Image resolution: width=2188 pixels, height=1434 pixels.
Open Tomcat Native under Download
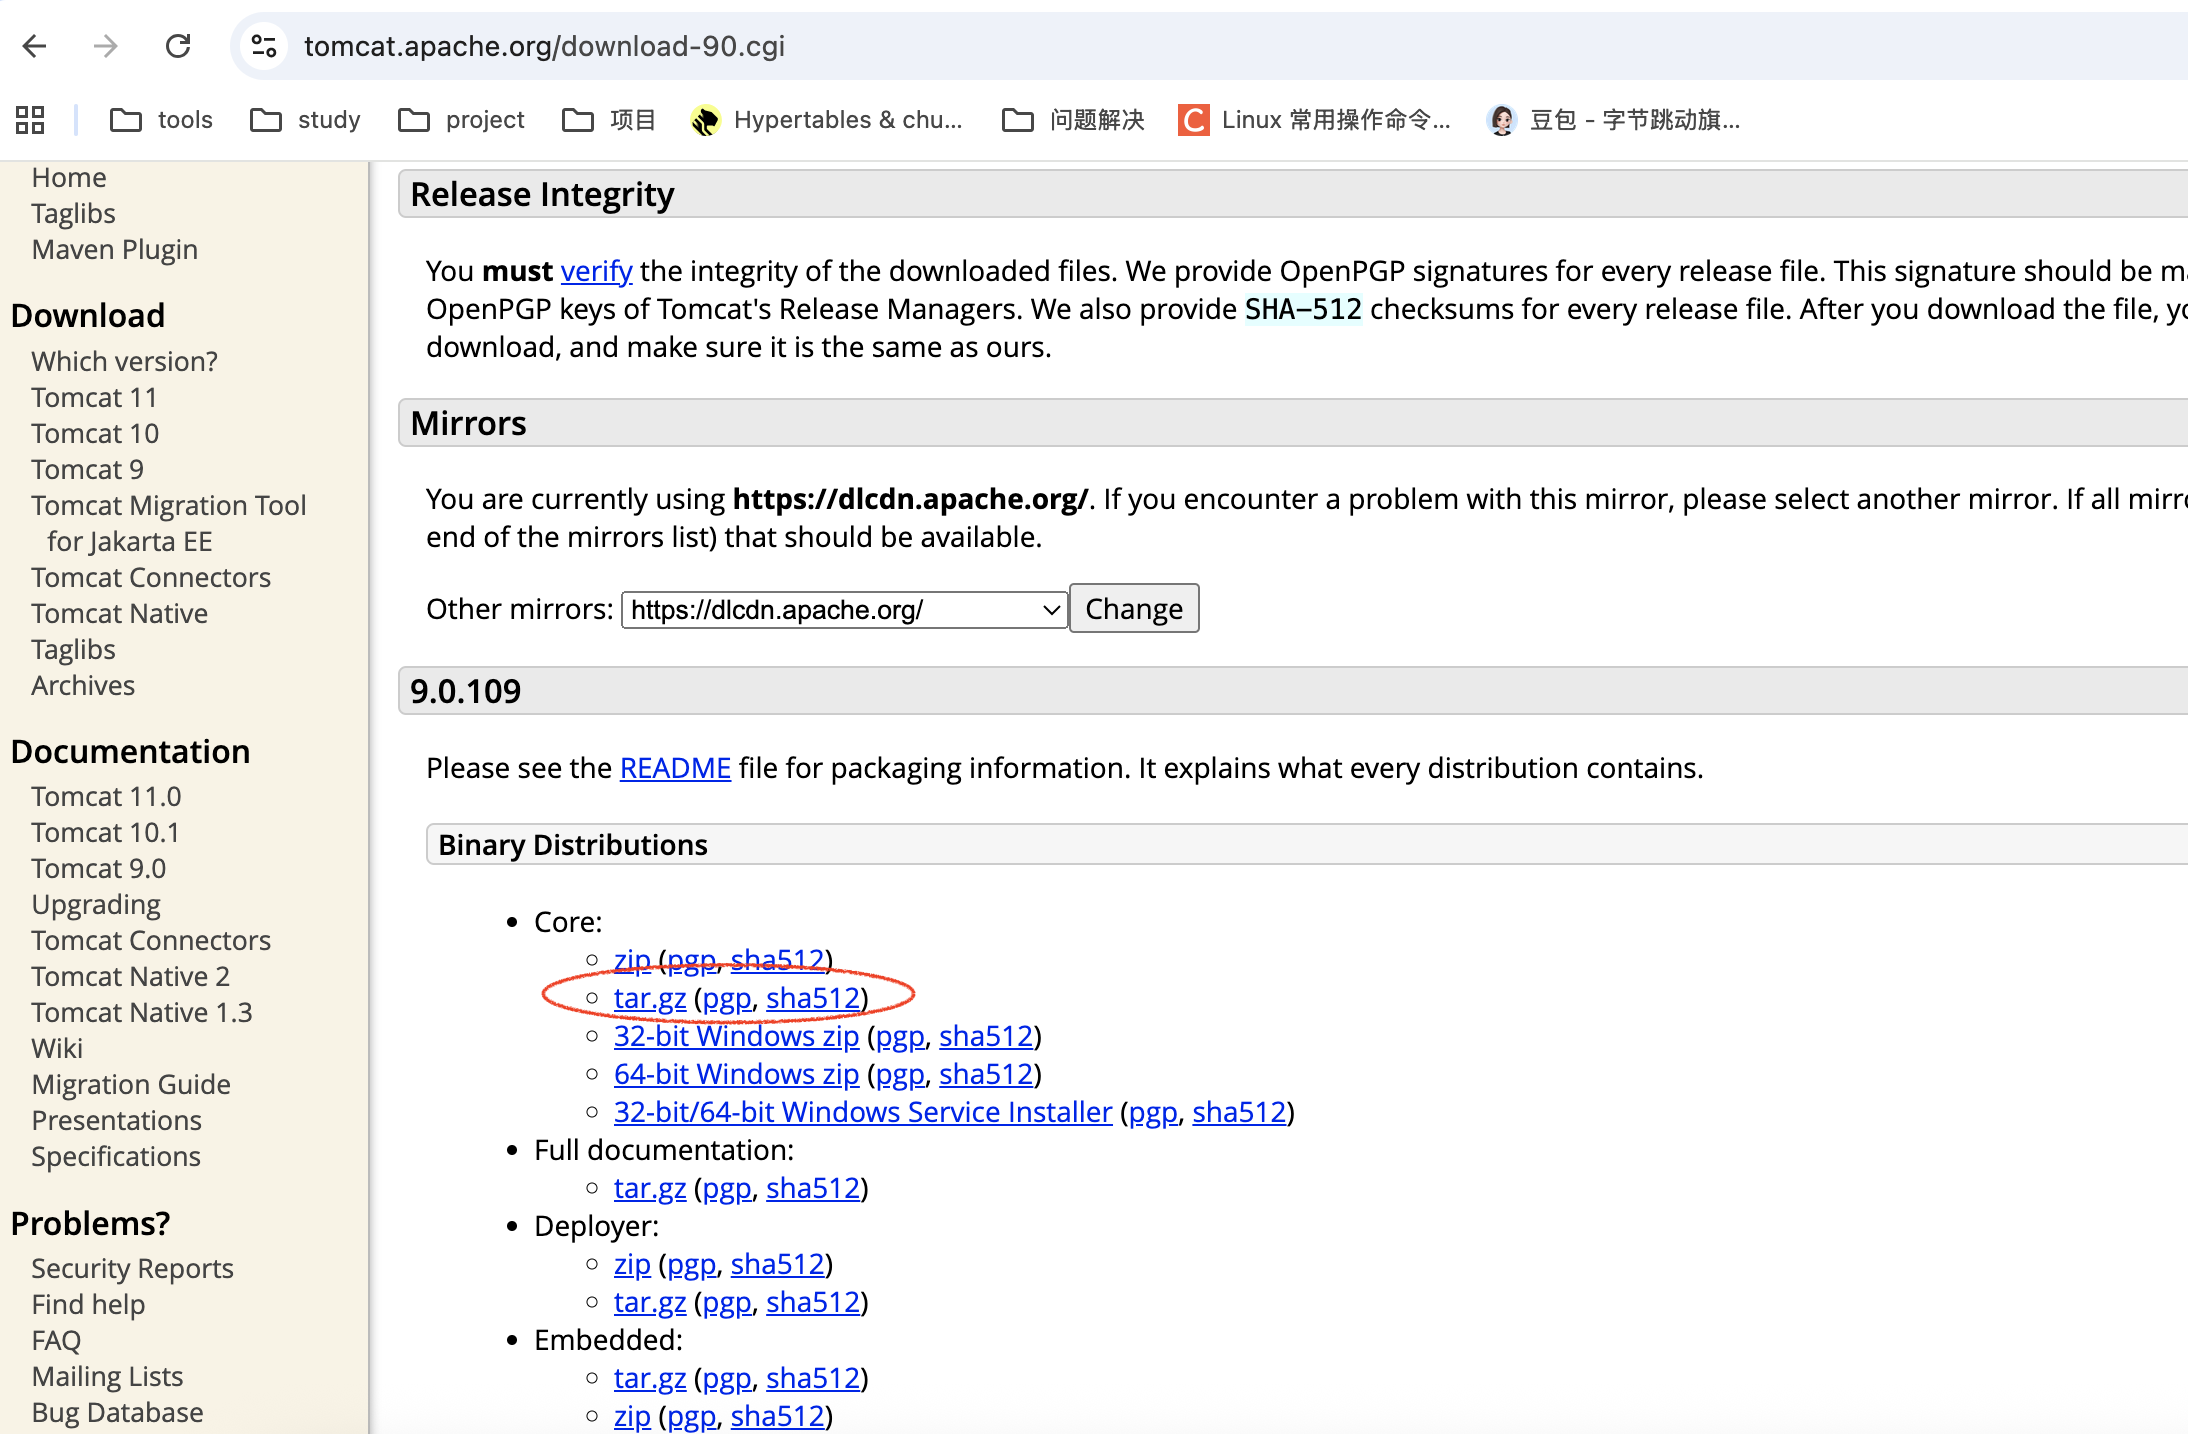coord(120,613)
